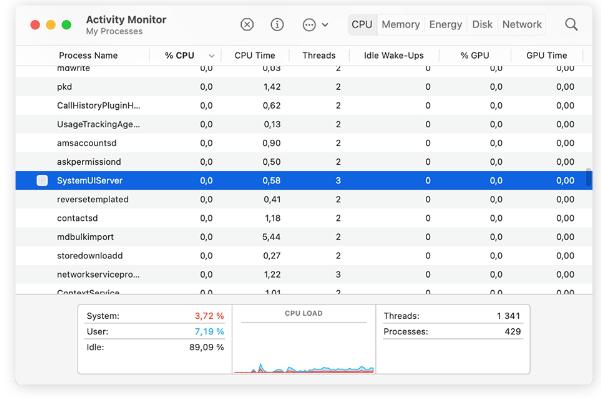
Task: Select the pkd process row
Action: pos(304,87)
